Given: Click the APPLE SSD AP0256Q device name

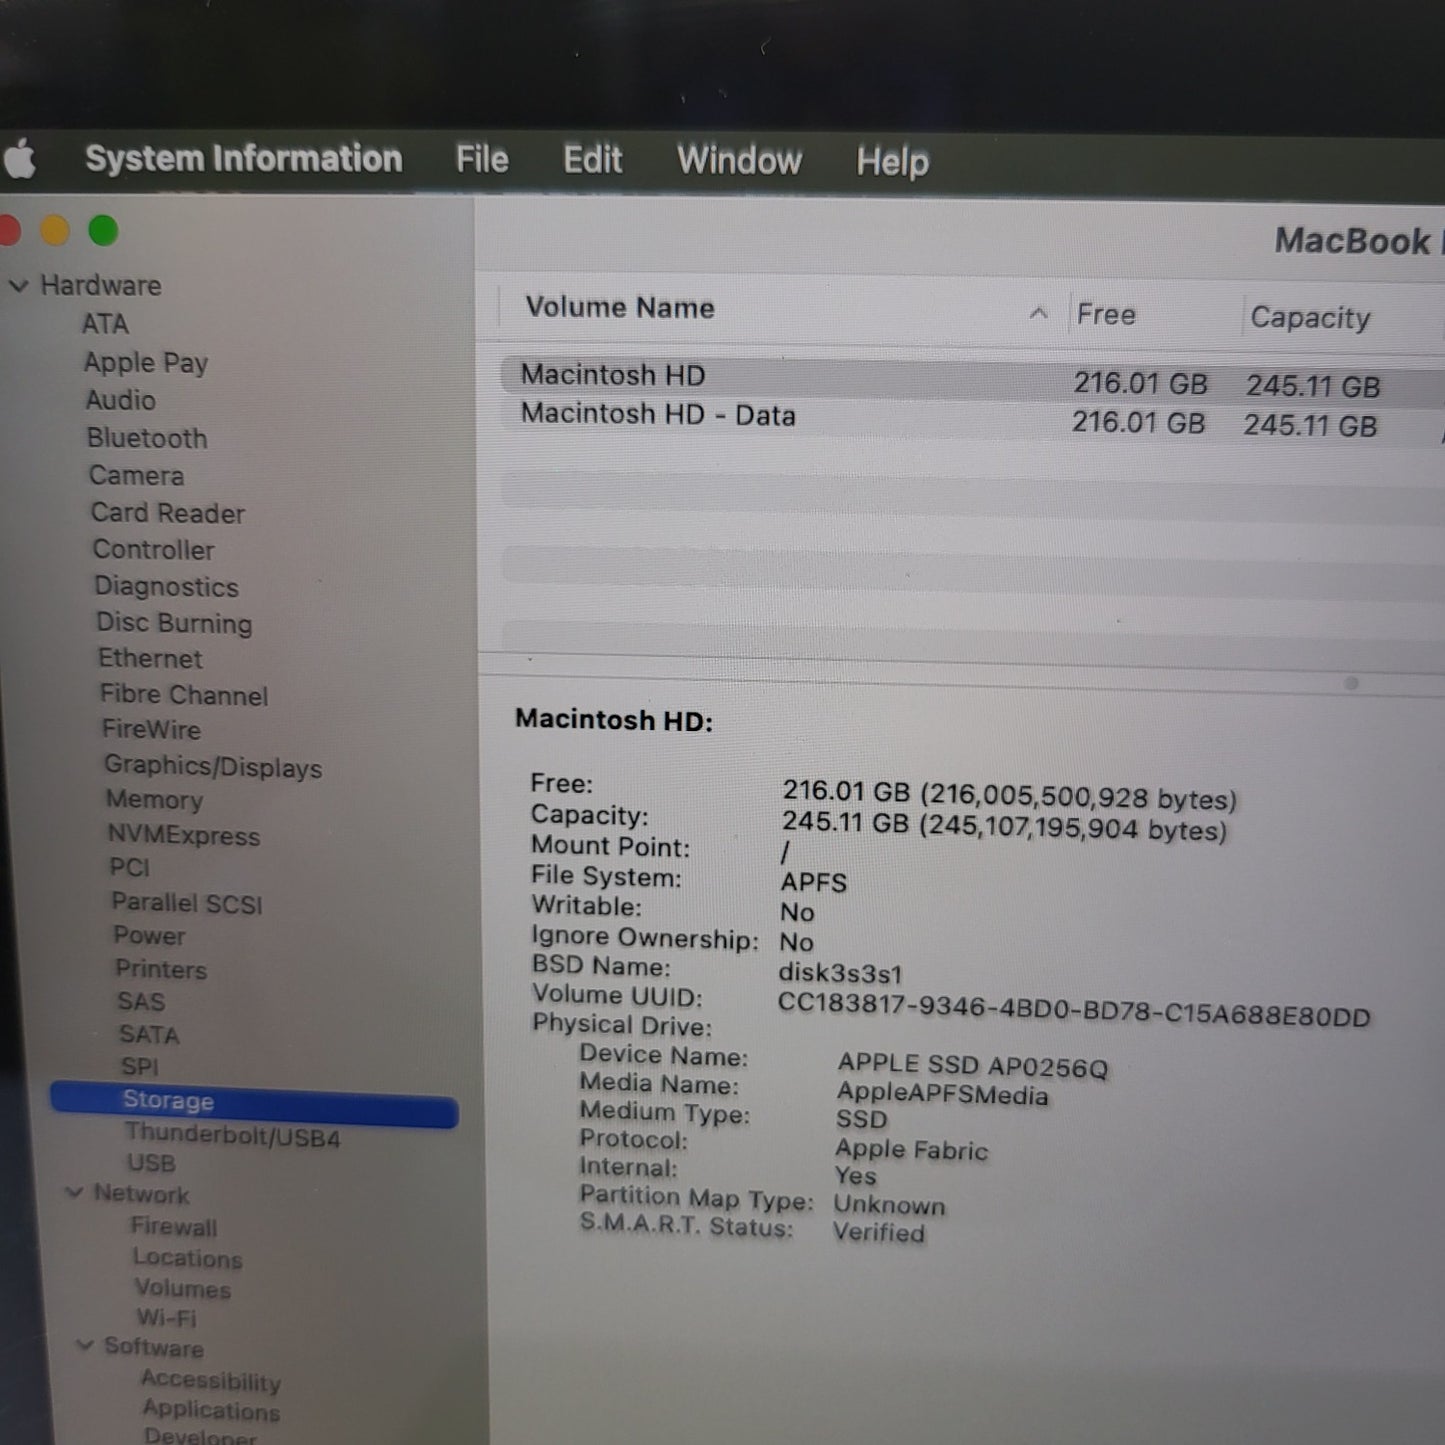Looking at the screenshot, I should [973, 1065].
